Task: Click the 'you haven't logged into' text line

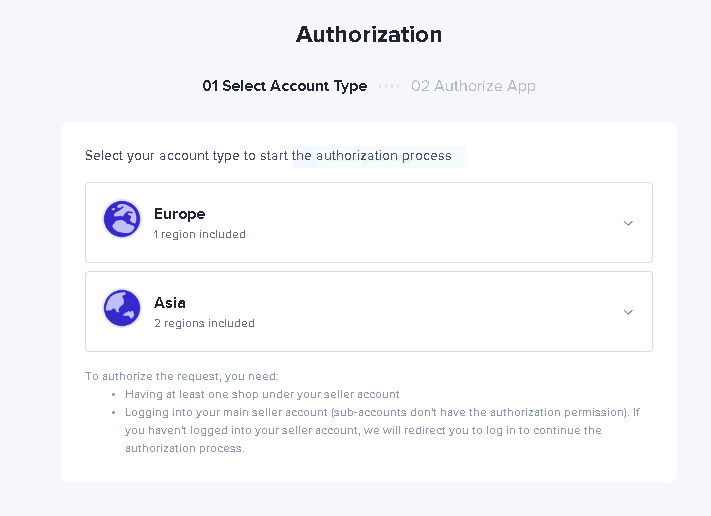Action: [363, 430]
